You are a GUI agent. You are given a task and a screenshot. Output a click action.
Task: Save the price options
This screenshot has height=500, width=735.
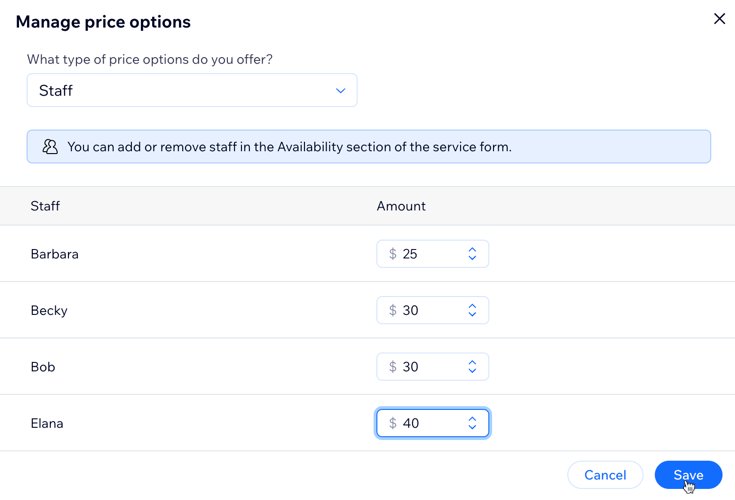pyautogui.click(x=688, y=475)
